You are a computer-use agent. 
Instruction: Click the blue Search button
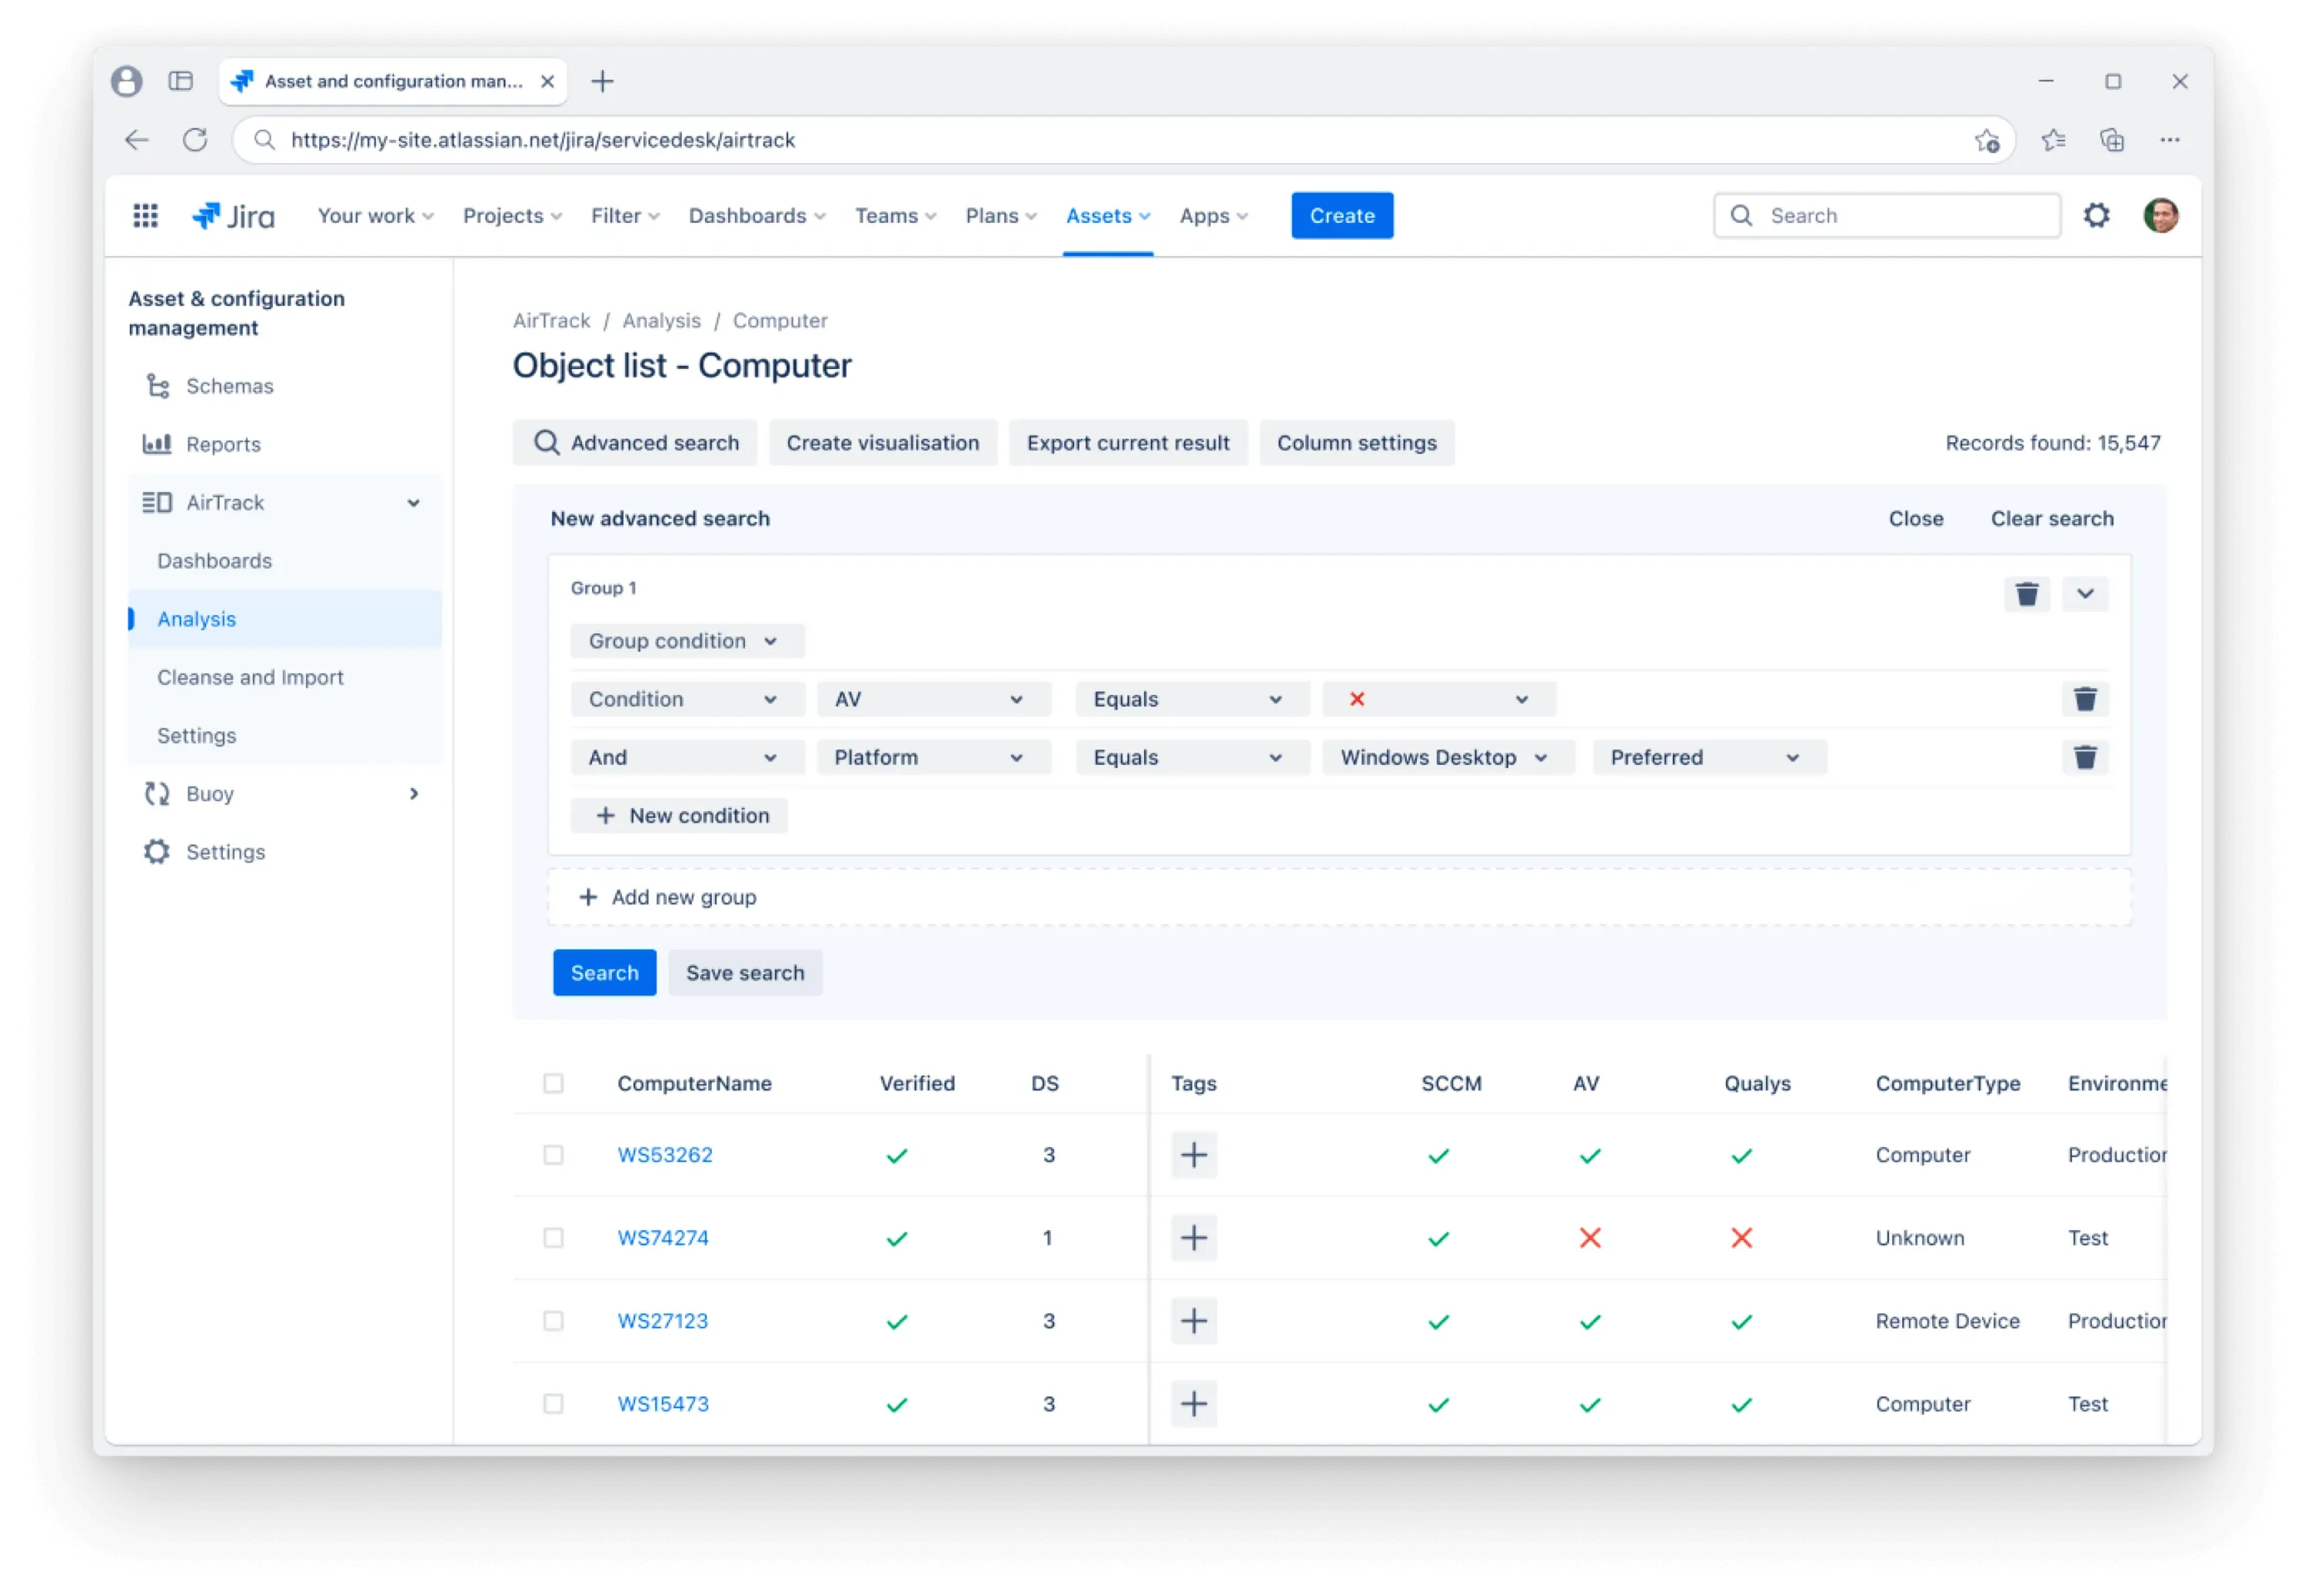[x=603, y=972]
